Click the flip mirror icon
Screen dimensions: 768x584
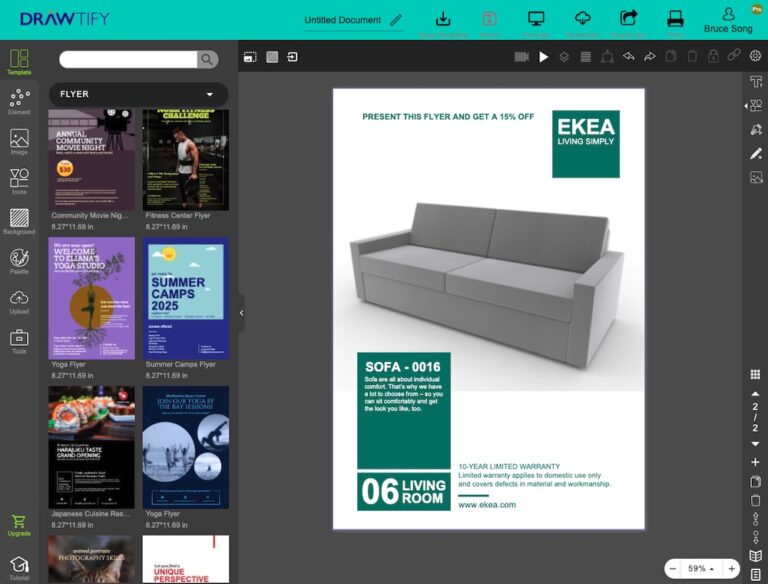click(607, 57)
